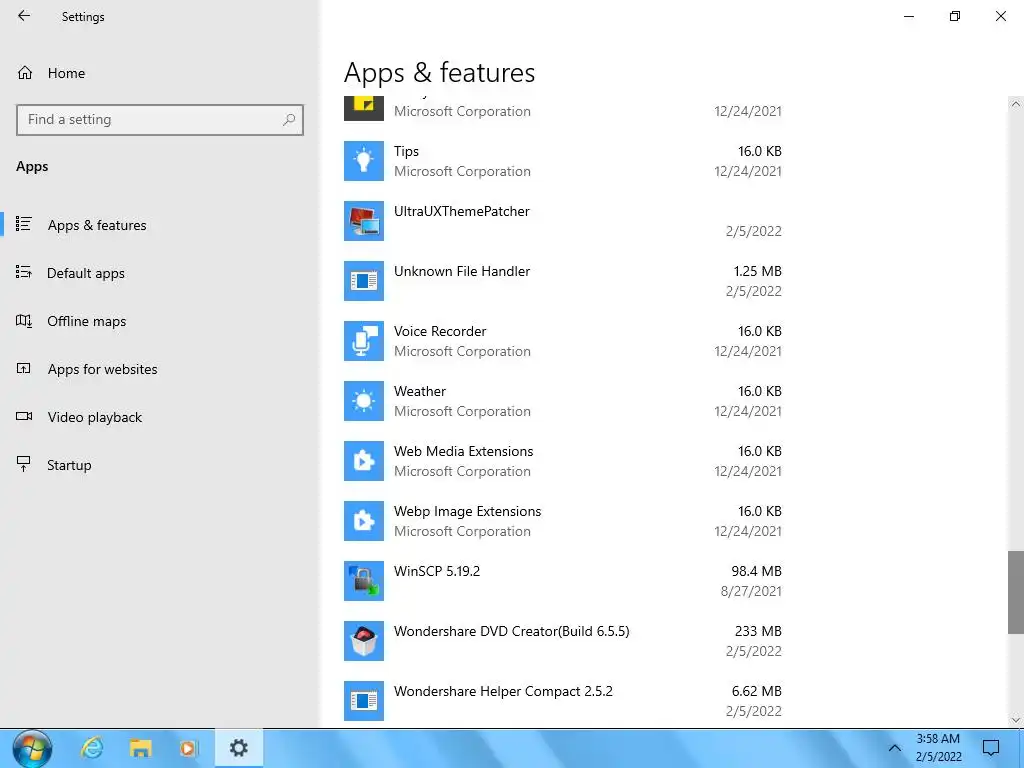1024x768 pixels.
Task: Click the 233 MB size value
Action: click(758, 632)
